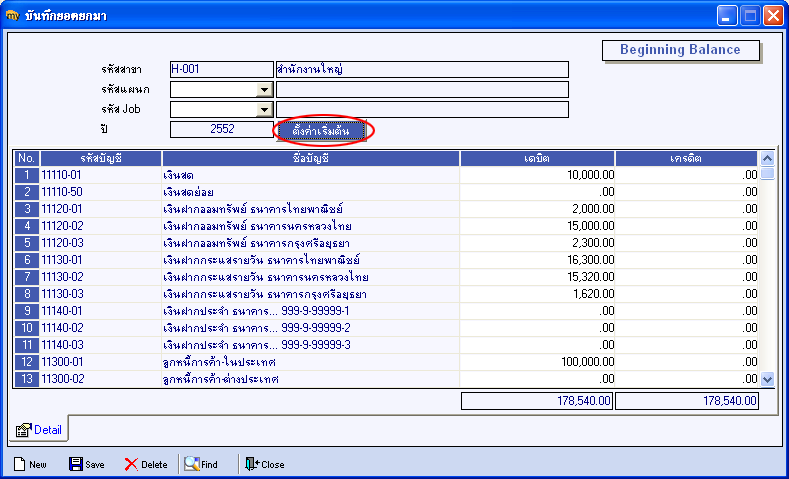Viewport: 789px width, 479px height.
Task: Click debit cell 100,000.00 of row 12
Action: point(537,362)
